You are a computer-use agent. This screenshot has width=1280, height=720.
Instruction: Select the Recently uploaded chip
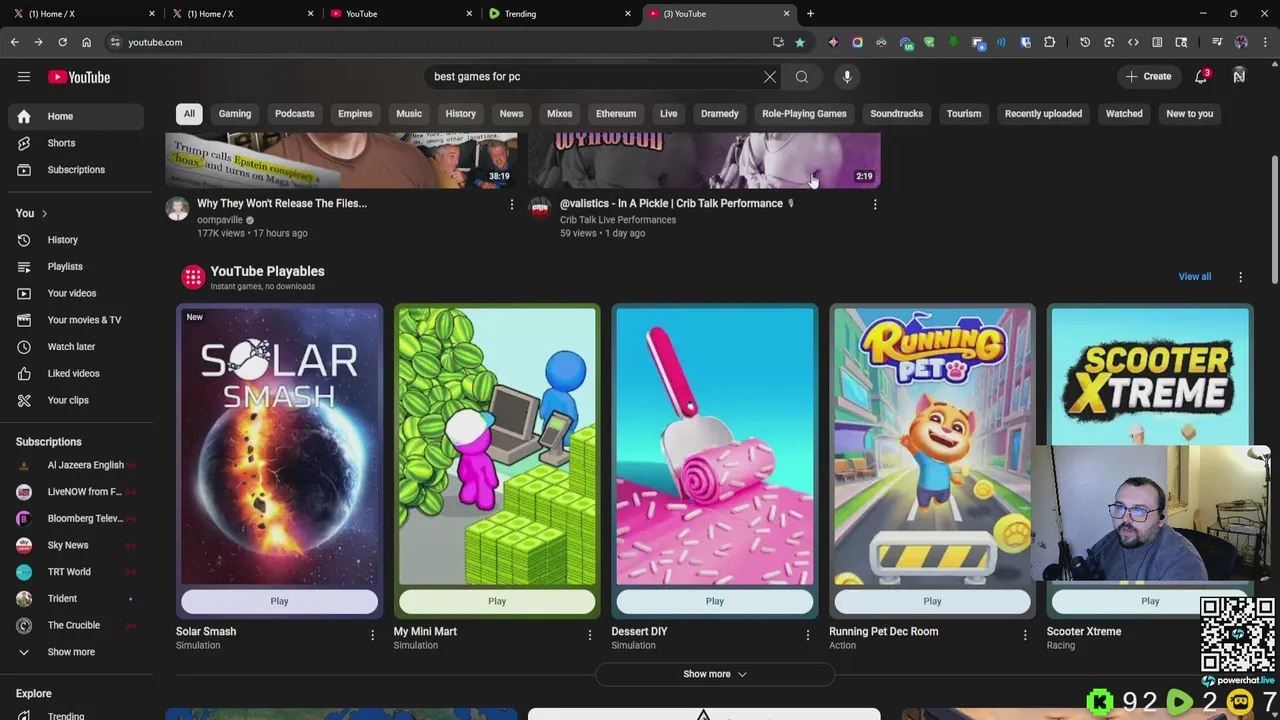click(x=1043, y=114)
